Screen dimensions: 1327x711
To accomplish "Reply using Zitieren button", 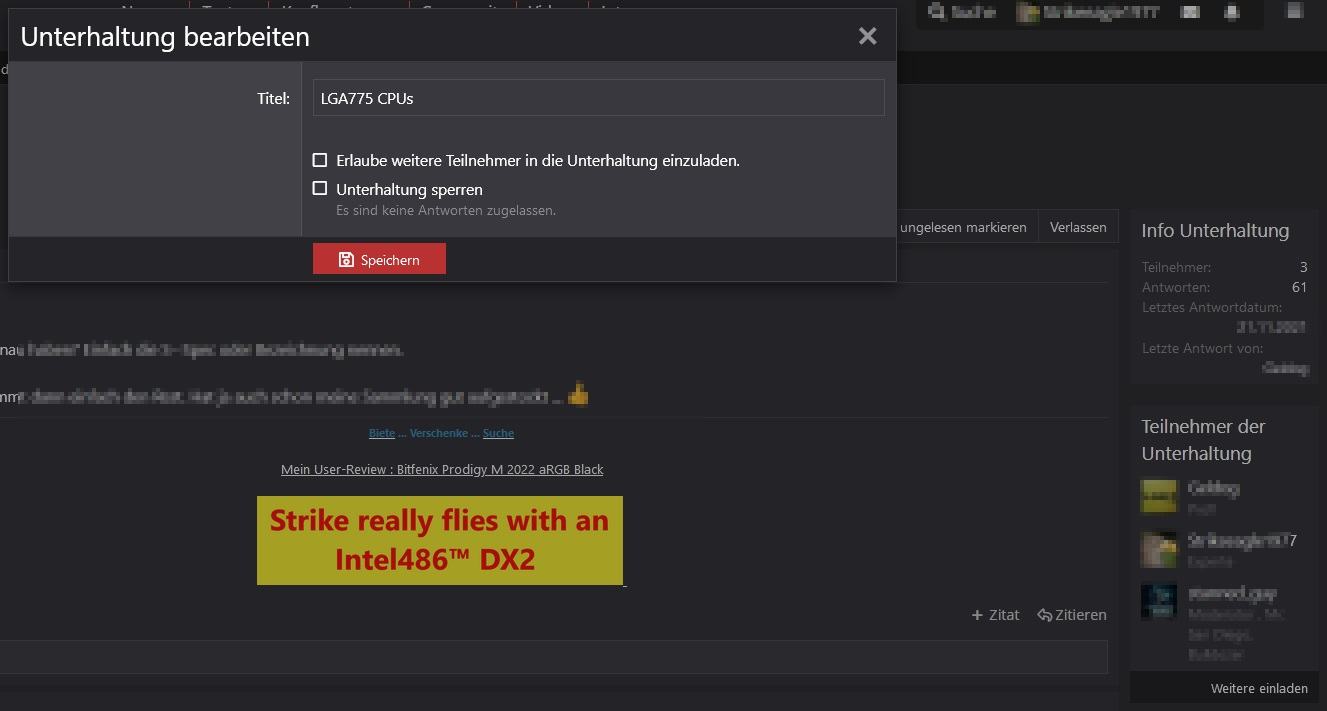I will [x=1072, y=615].
